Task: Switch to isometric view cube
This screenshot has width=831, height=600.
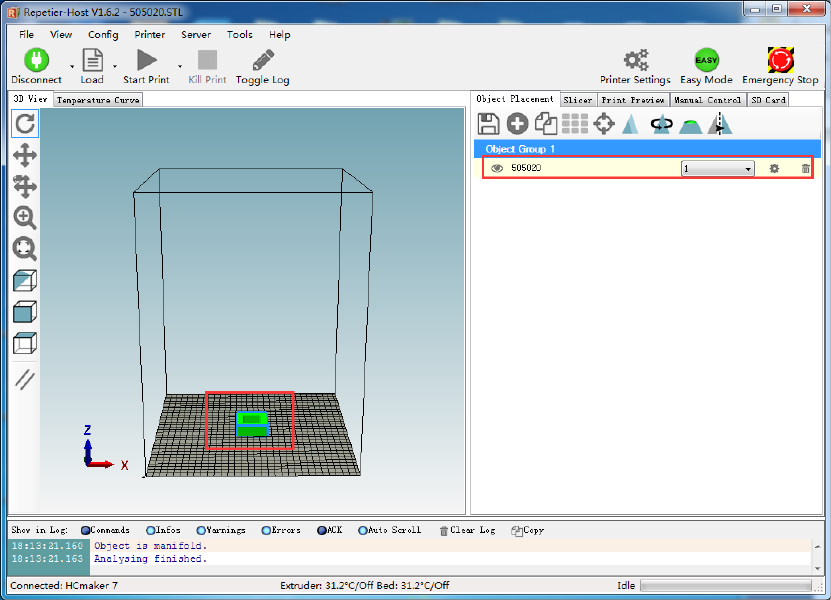Action: [x=25, y=280]
